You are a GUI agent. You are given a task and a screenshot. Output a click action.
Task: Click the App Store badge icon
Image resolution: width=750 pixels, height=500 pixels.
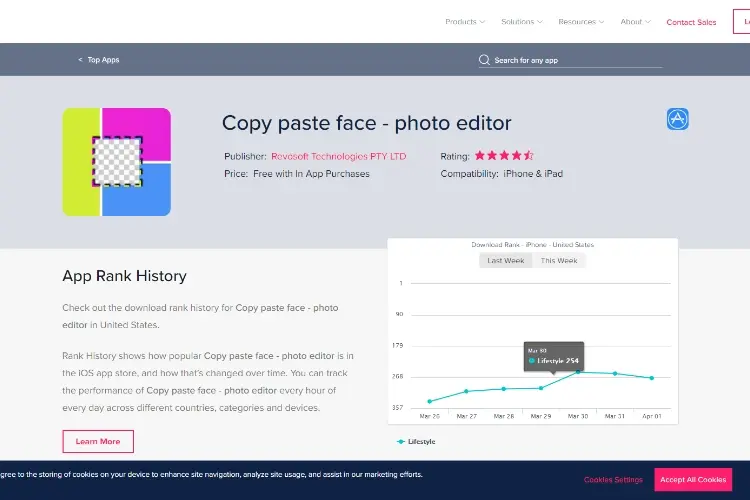point(678,119)
